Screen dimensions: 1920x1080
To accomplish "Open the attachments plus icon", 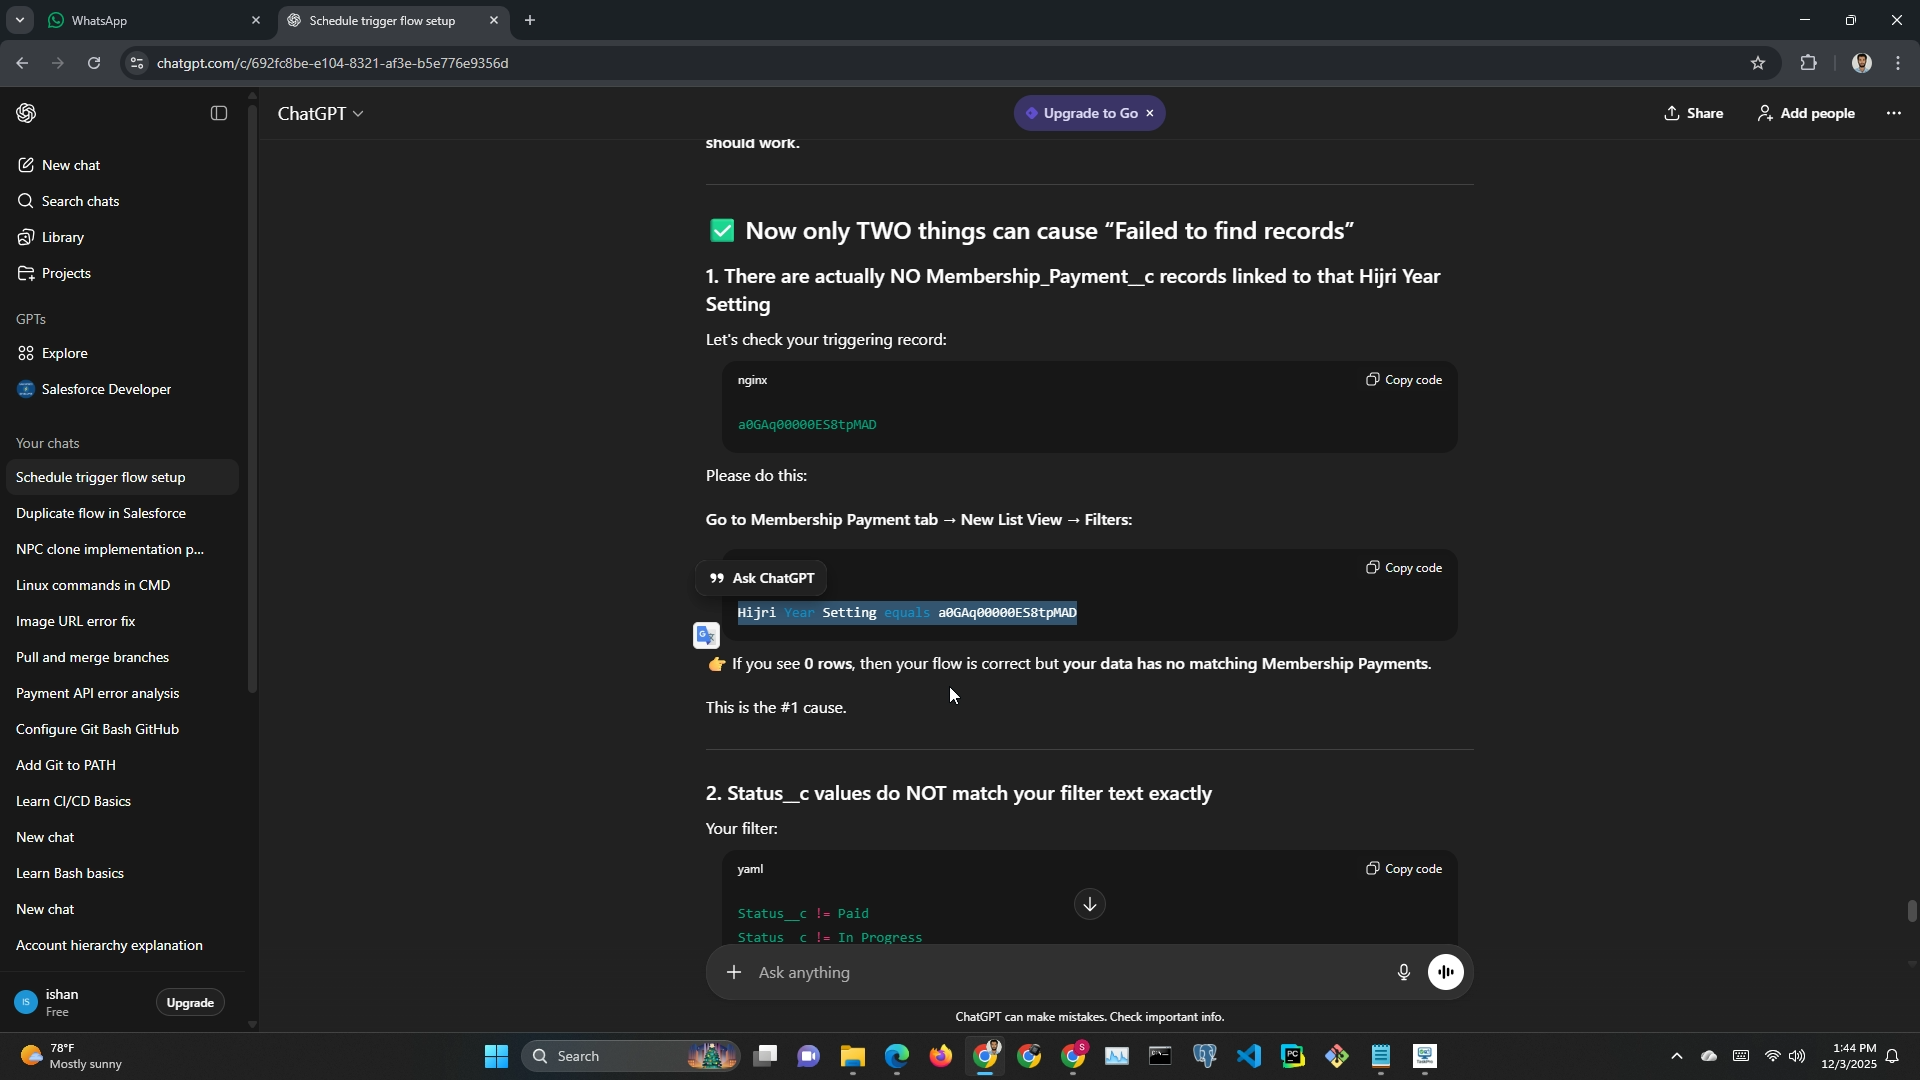I will tap(734, 972).
